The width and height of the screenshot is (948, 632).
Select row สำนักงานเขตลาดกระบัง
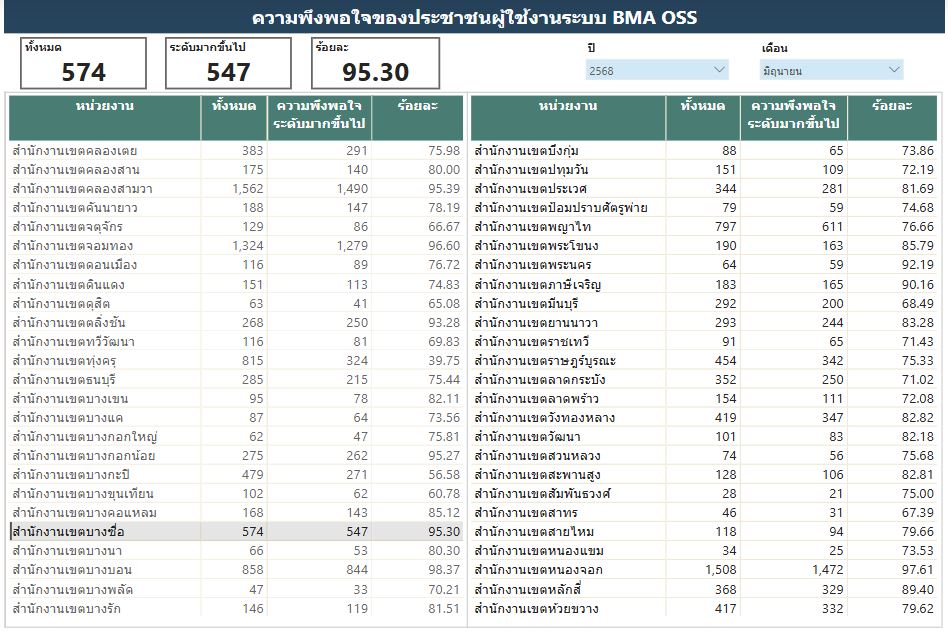click(x=704, y=380)
